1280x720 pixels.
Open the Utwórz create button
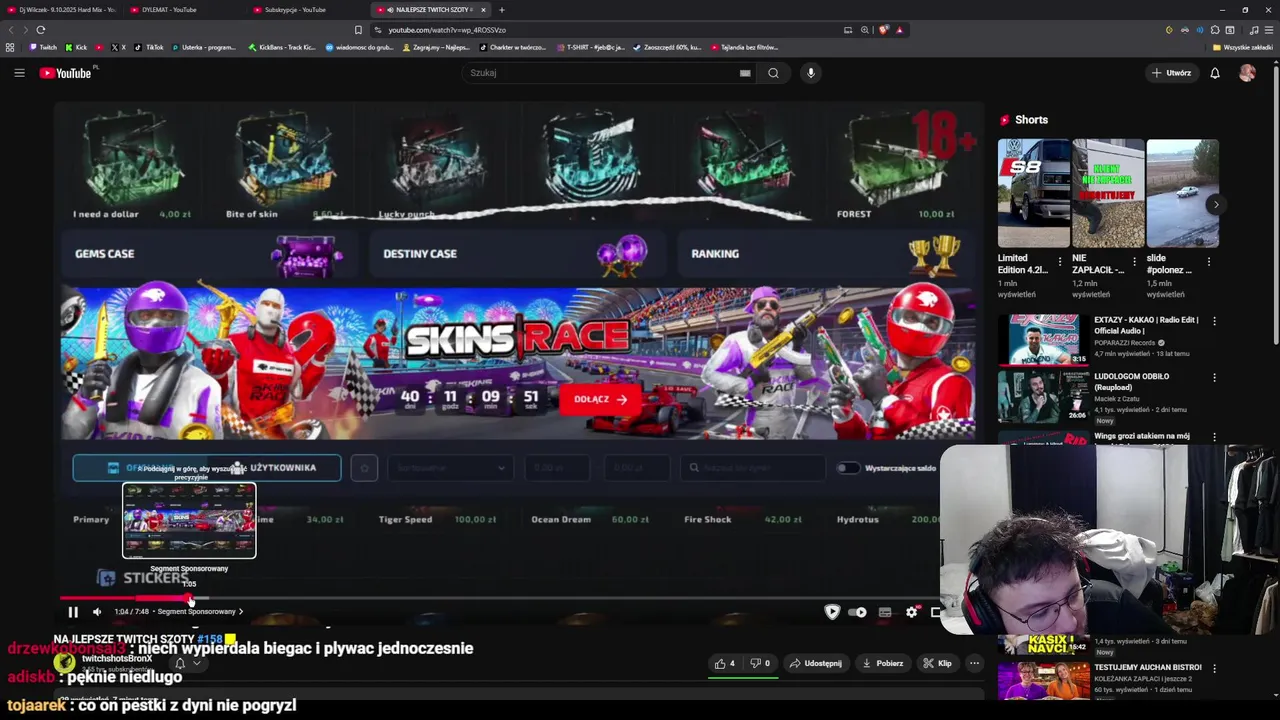(x=1171, y=73)
